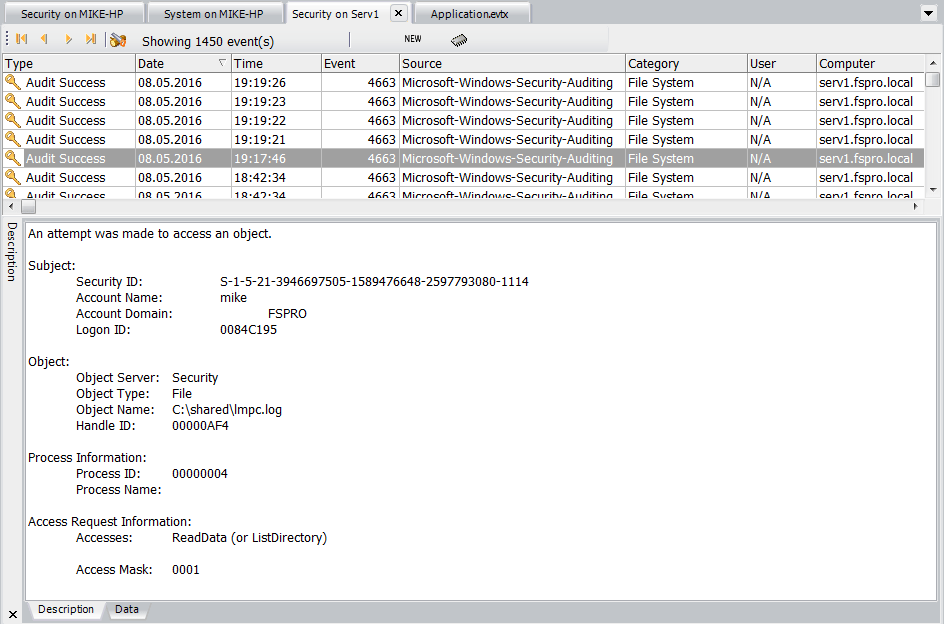Open the event search binoculars icon
This screenshot has height=624, width=944.
click(x=117, y=39)
